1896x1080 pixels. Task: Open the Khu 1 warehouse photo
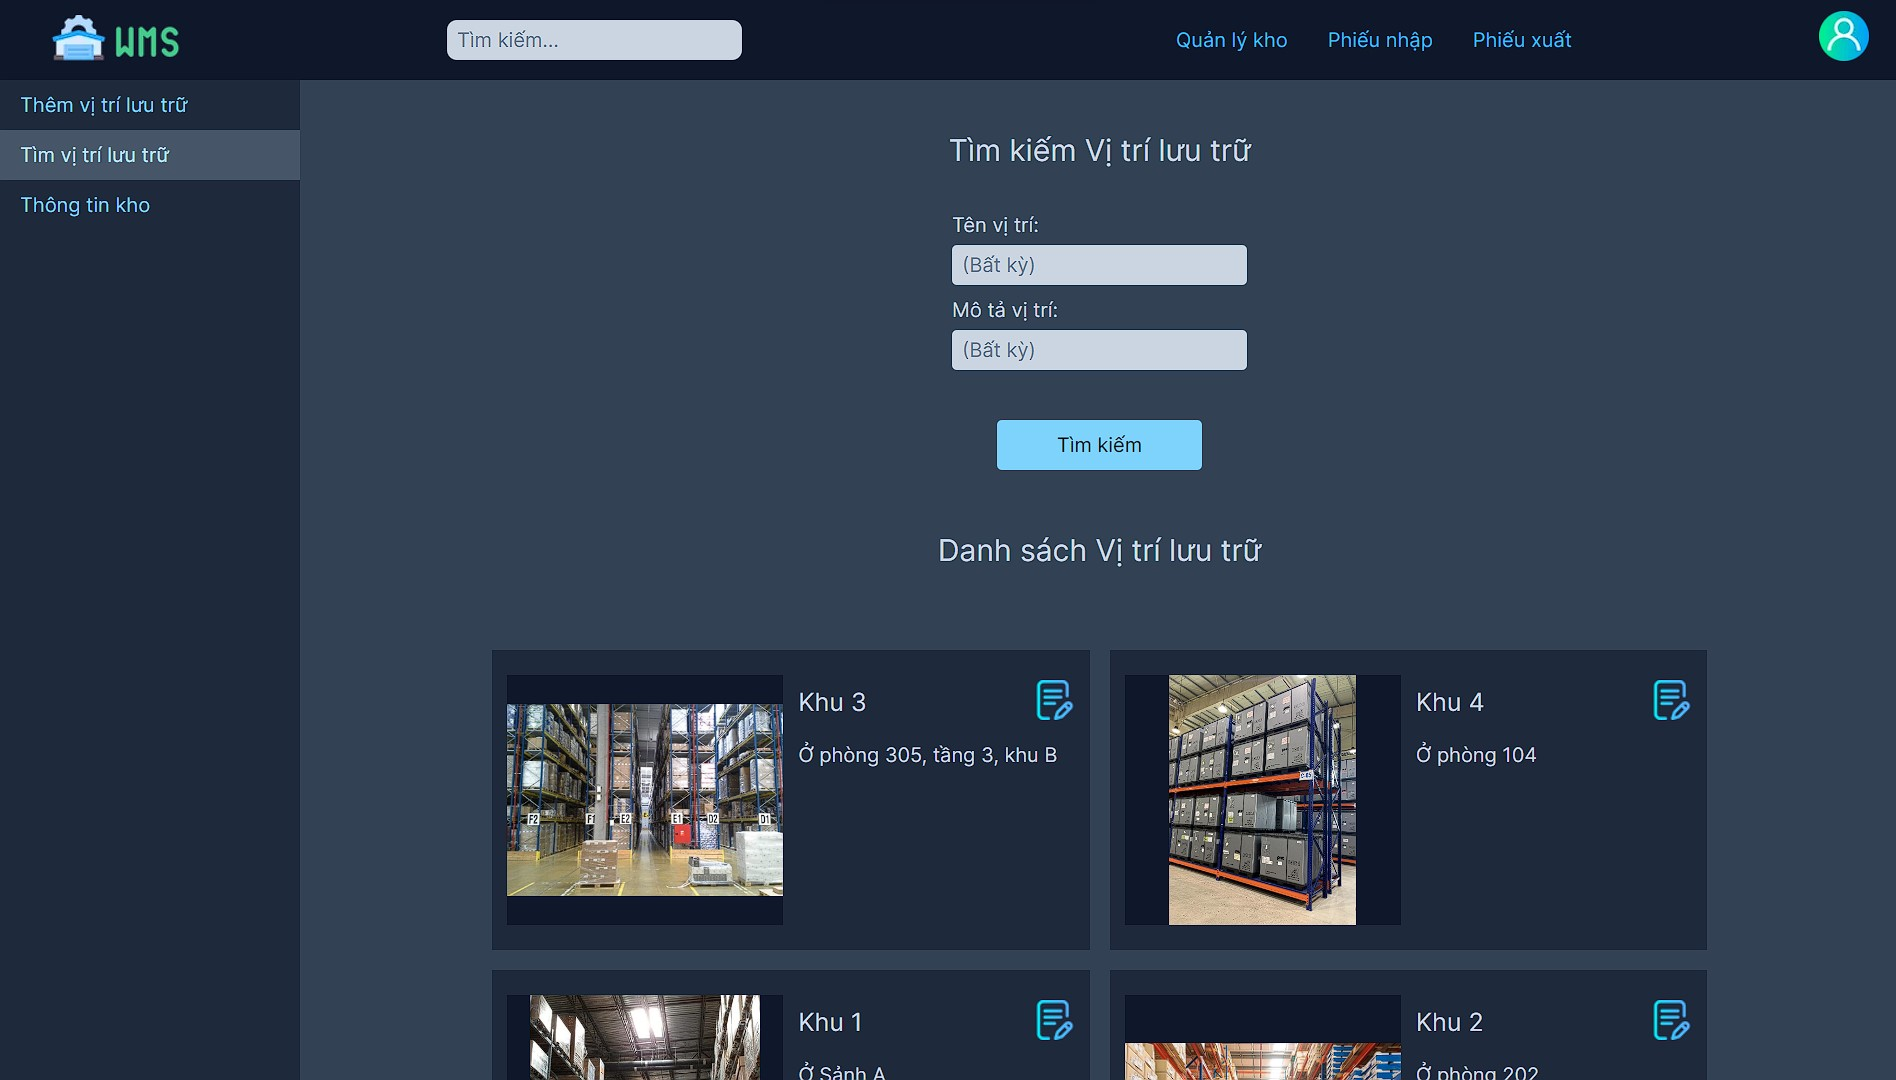tap(645, 1037)
